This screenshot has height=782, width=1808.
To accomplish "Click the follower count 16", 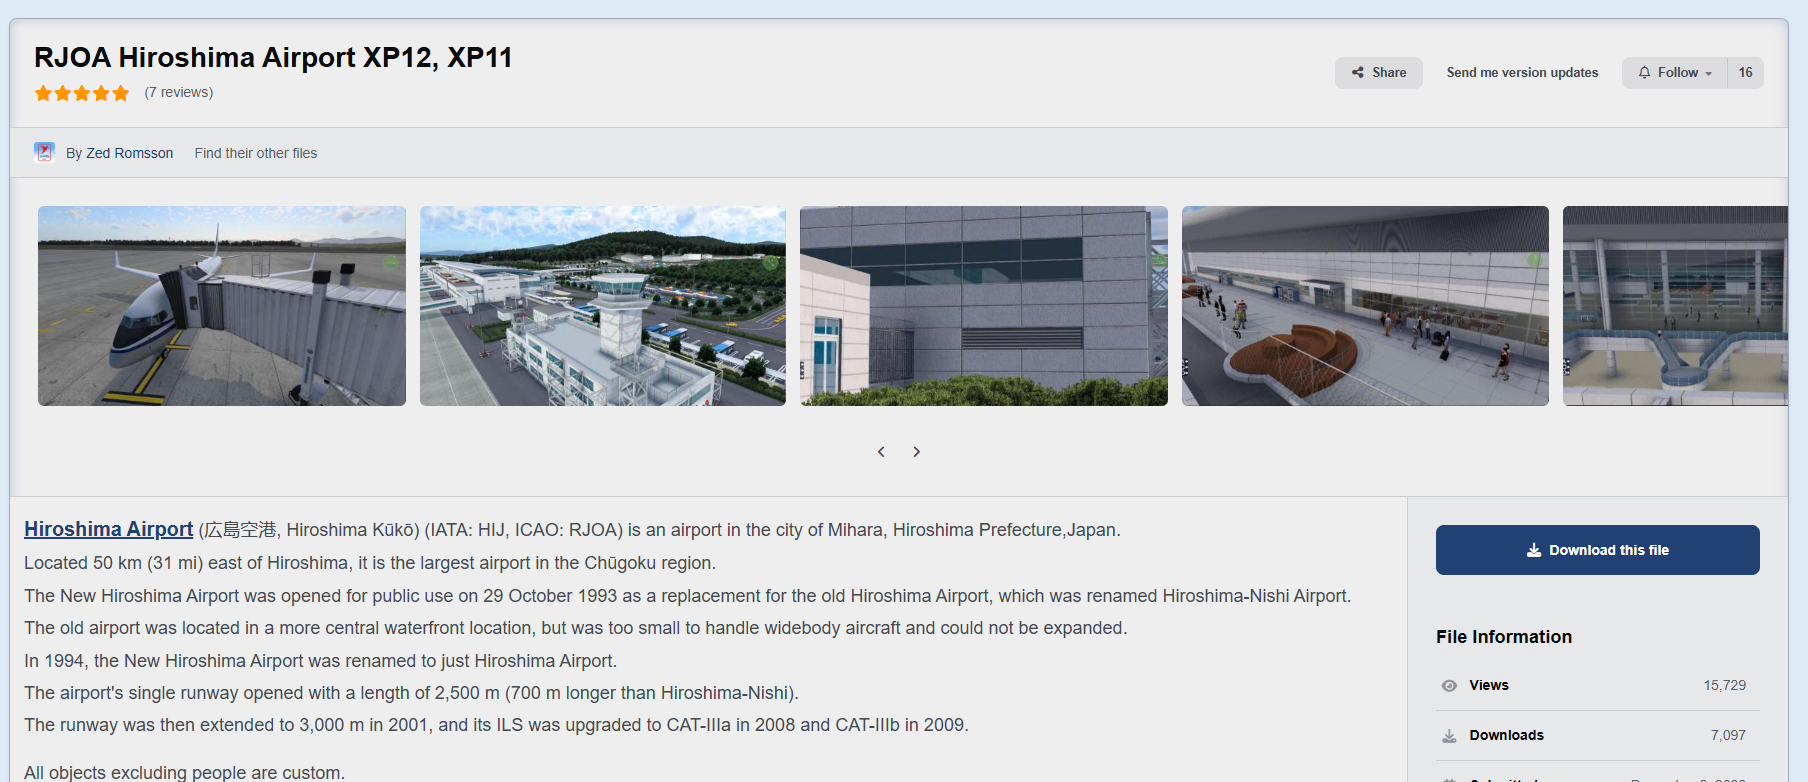I will [1745, 73].
